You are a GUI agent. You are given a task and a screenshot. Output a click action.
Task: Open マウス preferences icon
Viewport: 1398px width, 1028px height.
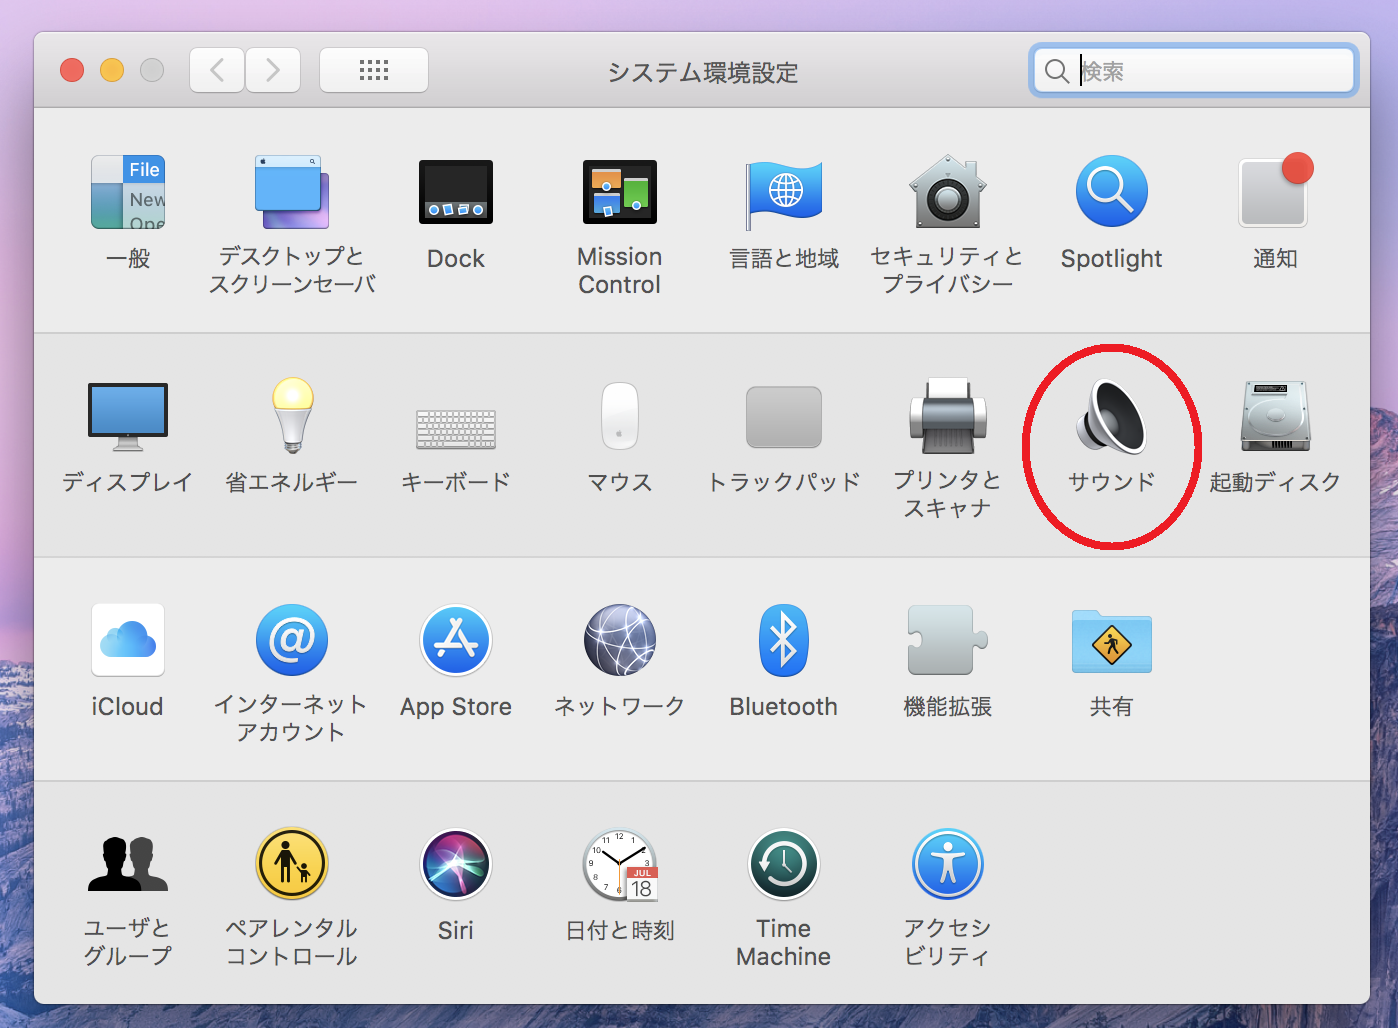(620, 416)
